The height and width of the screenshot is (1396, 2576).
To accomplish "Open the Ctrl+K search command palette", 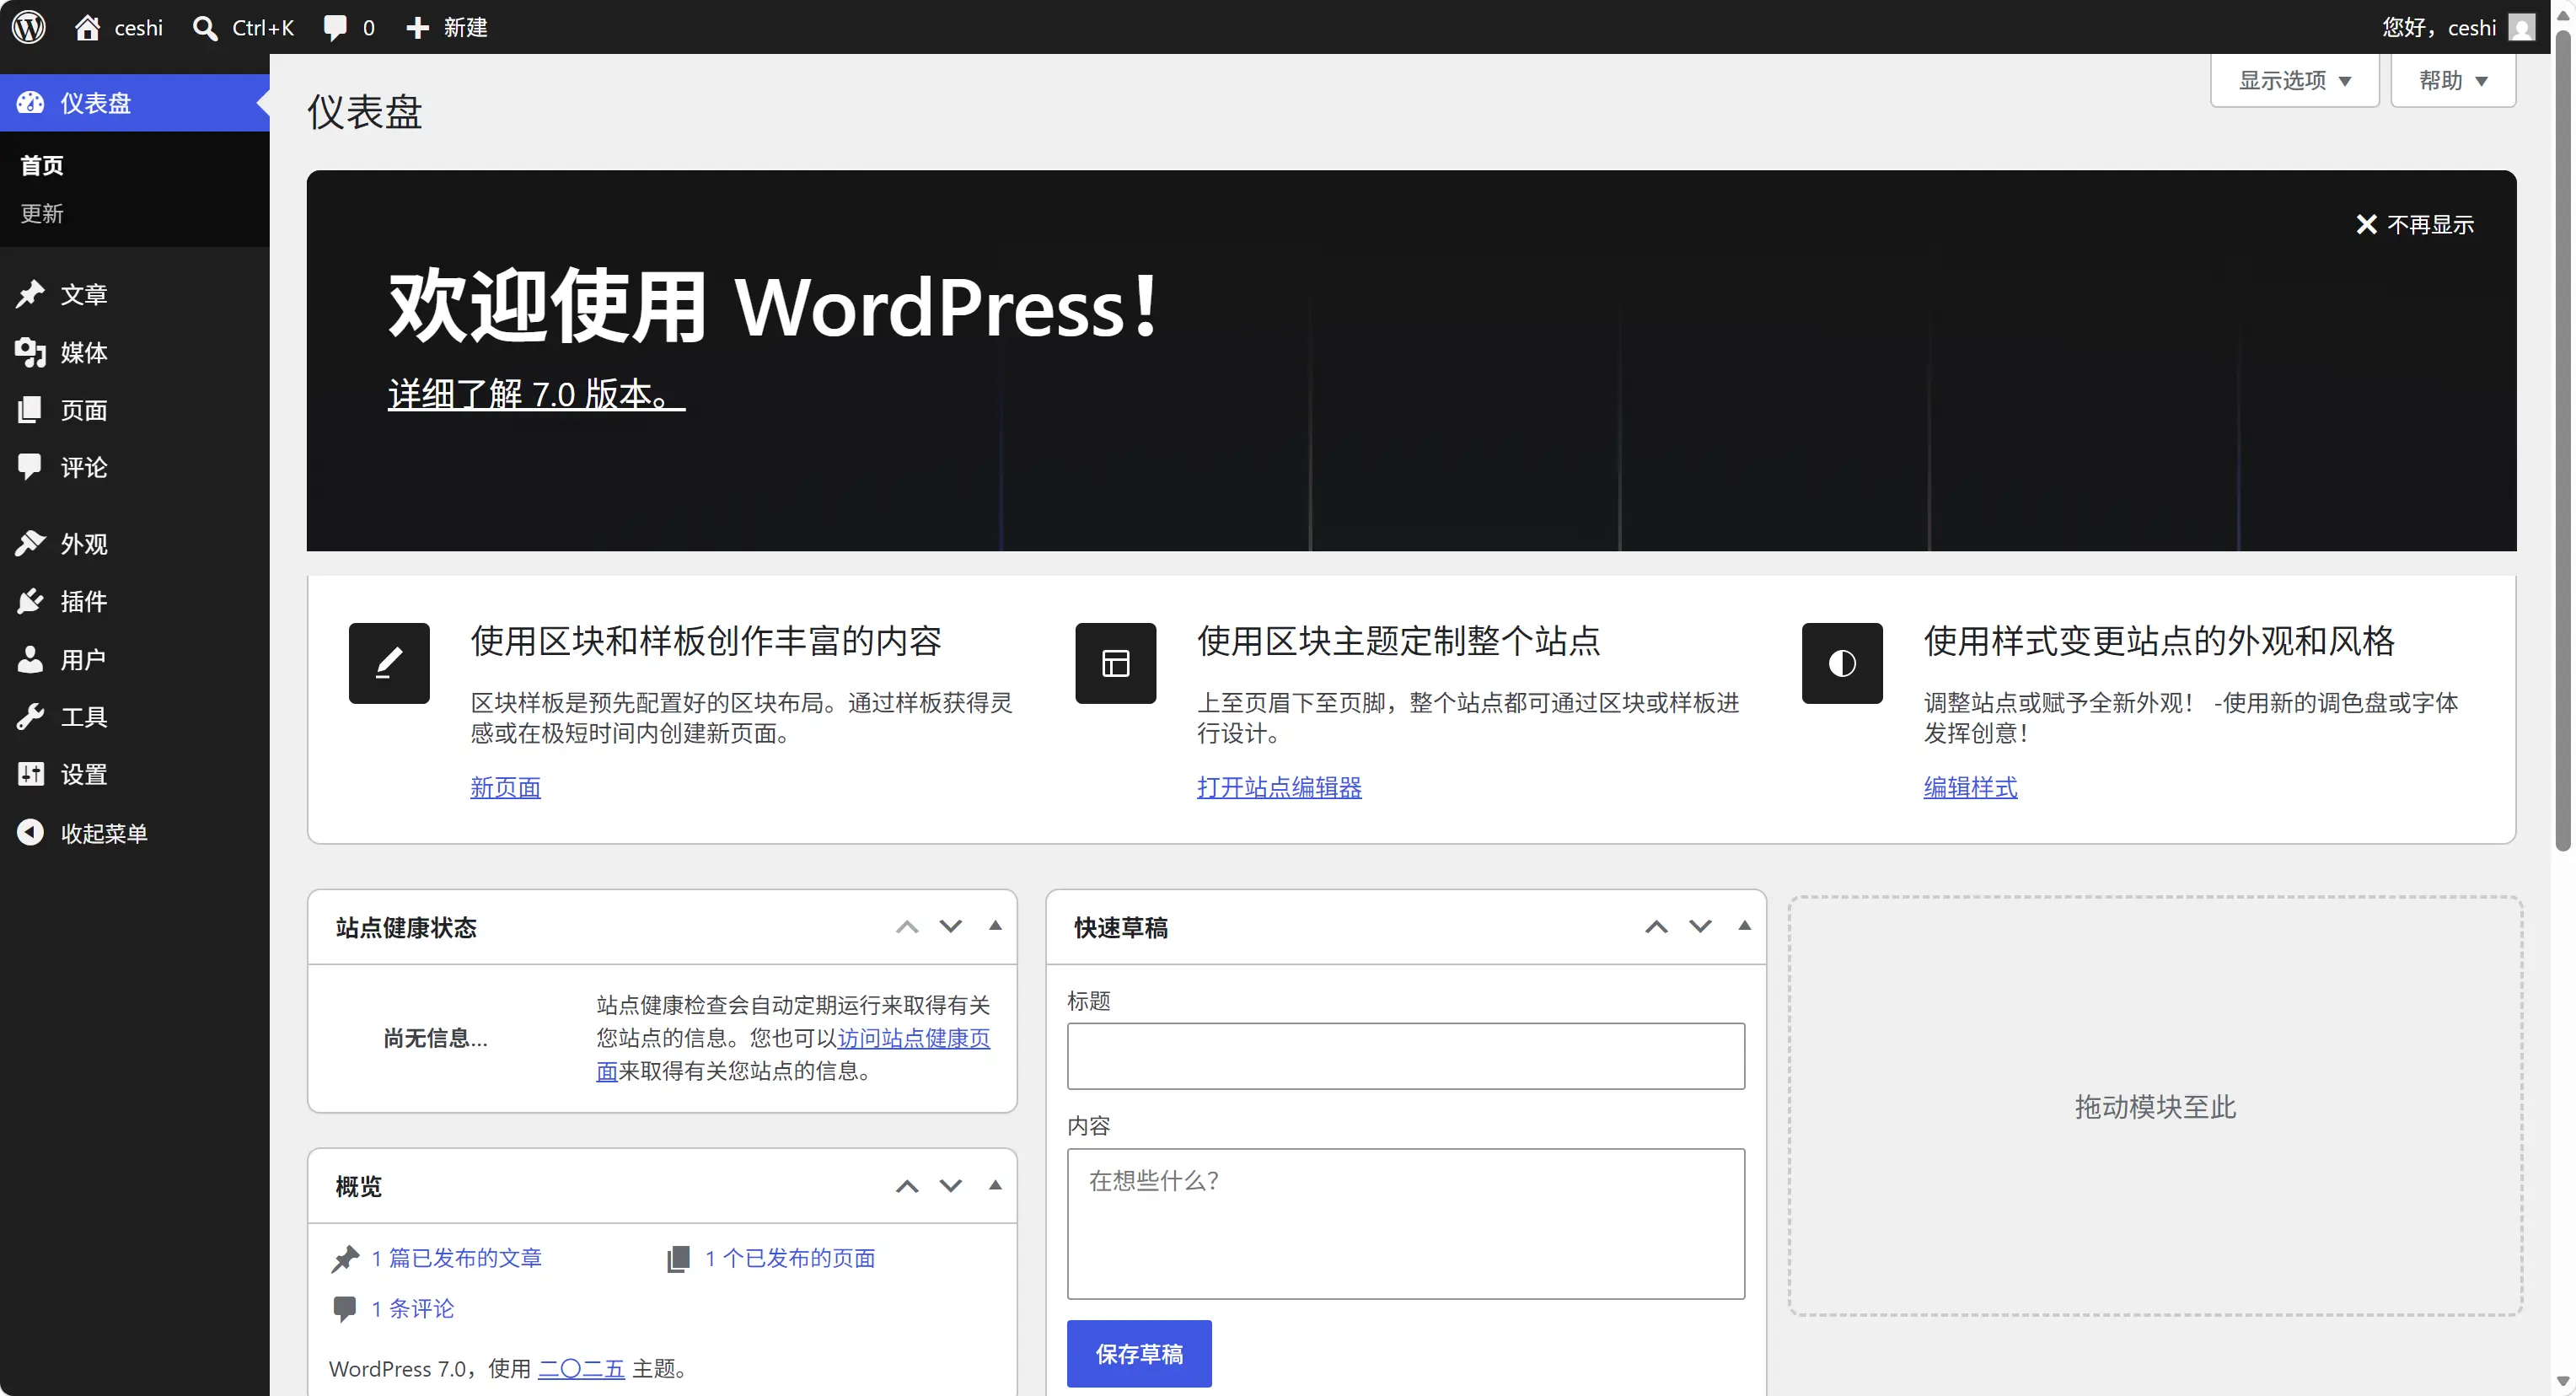I will (243, 27).
